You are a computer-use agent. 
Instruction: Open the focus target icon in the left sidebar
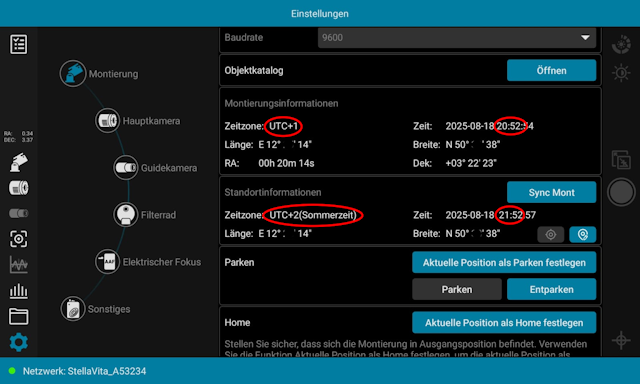pos(19,239)
